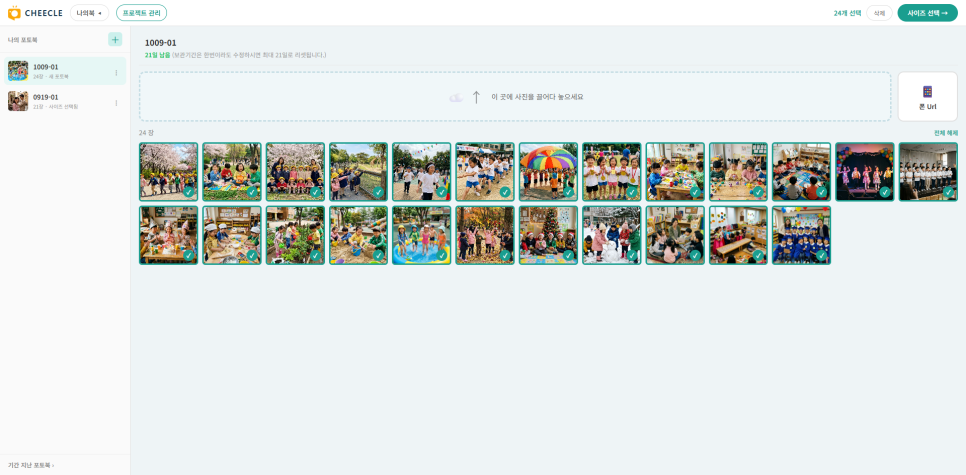Viewport: 966px width, 475px height.
Task: Uncheck the kids with medals photo
Action: click(x=632, y=192)
